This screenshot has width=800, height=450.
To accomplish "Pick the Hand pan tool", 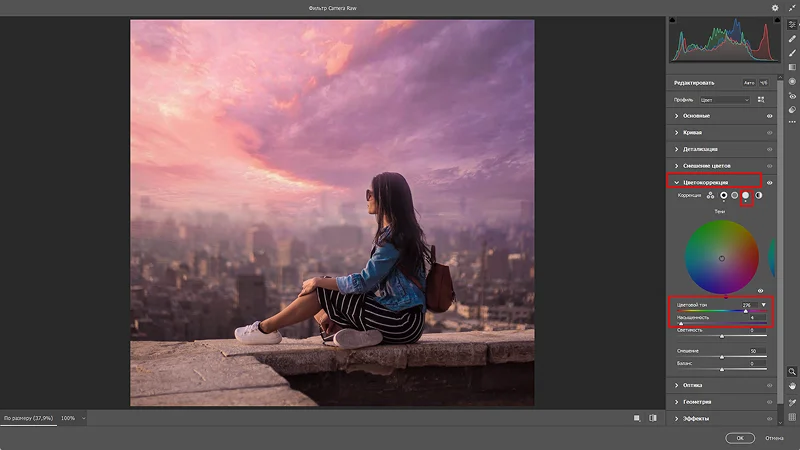I will (792, 386).
